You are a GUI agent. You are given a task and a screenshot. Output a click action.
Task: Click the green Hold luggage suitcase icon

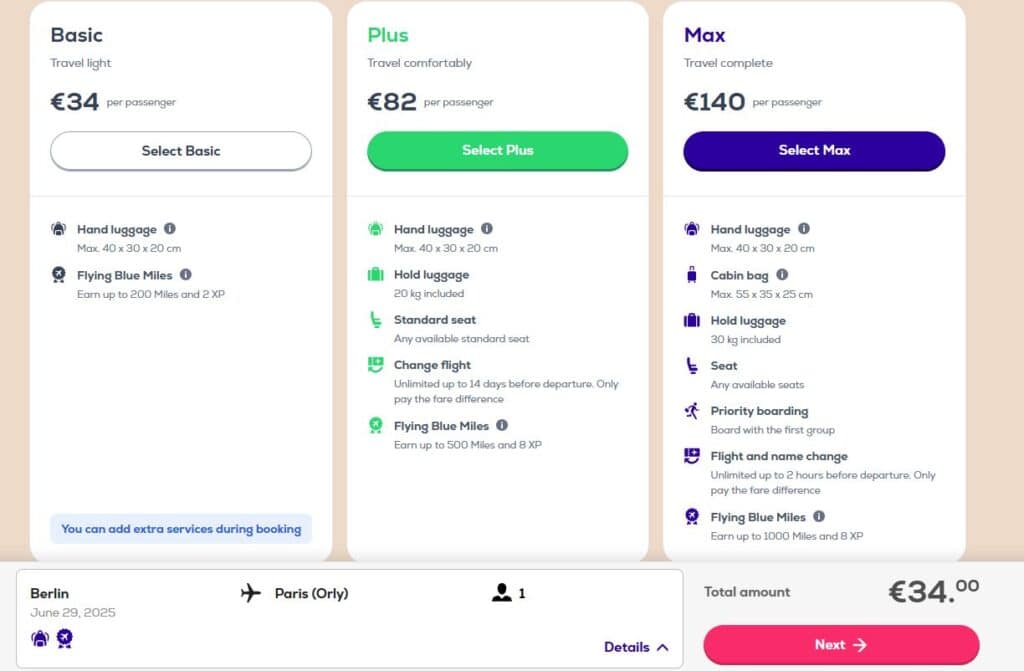tap(376, 275)
